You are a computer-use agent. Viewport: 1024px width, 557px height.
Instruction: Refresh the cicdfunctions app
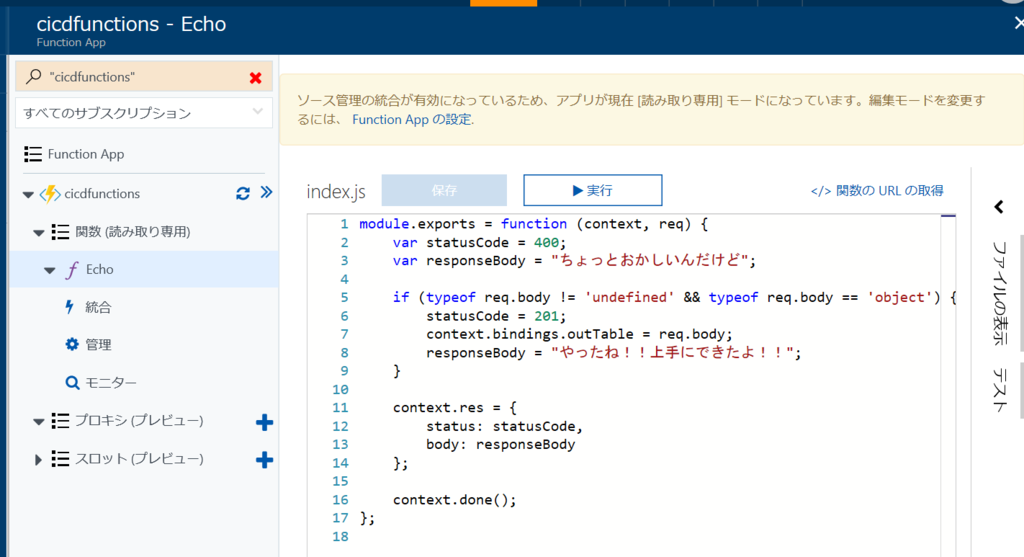coord(243,193)
